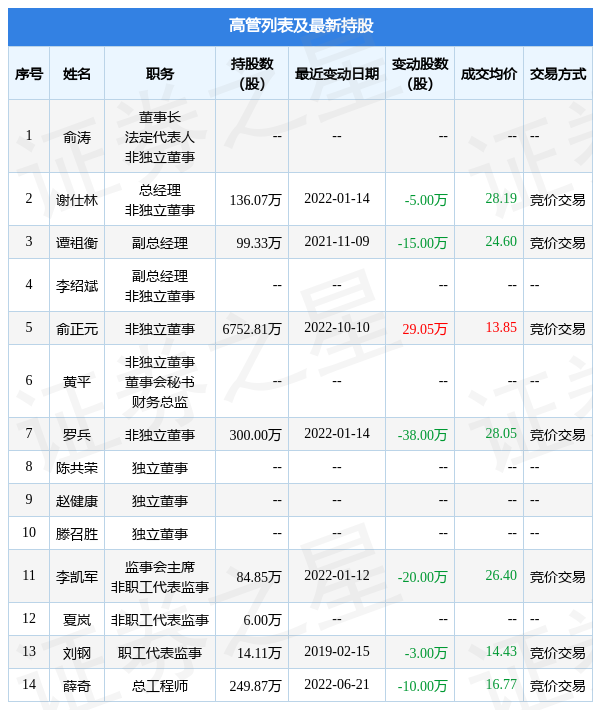The height and width of the screenshot is (710, 593).
Task: Click the date 2021-11-09
Action: [x=337, y=241]
